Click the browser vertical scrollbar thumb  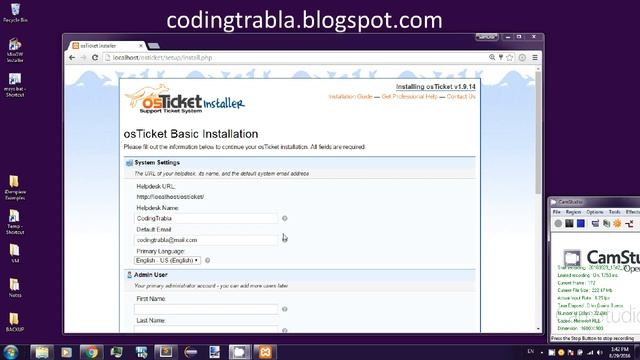[538, 133]
